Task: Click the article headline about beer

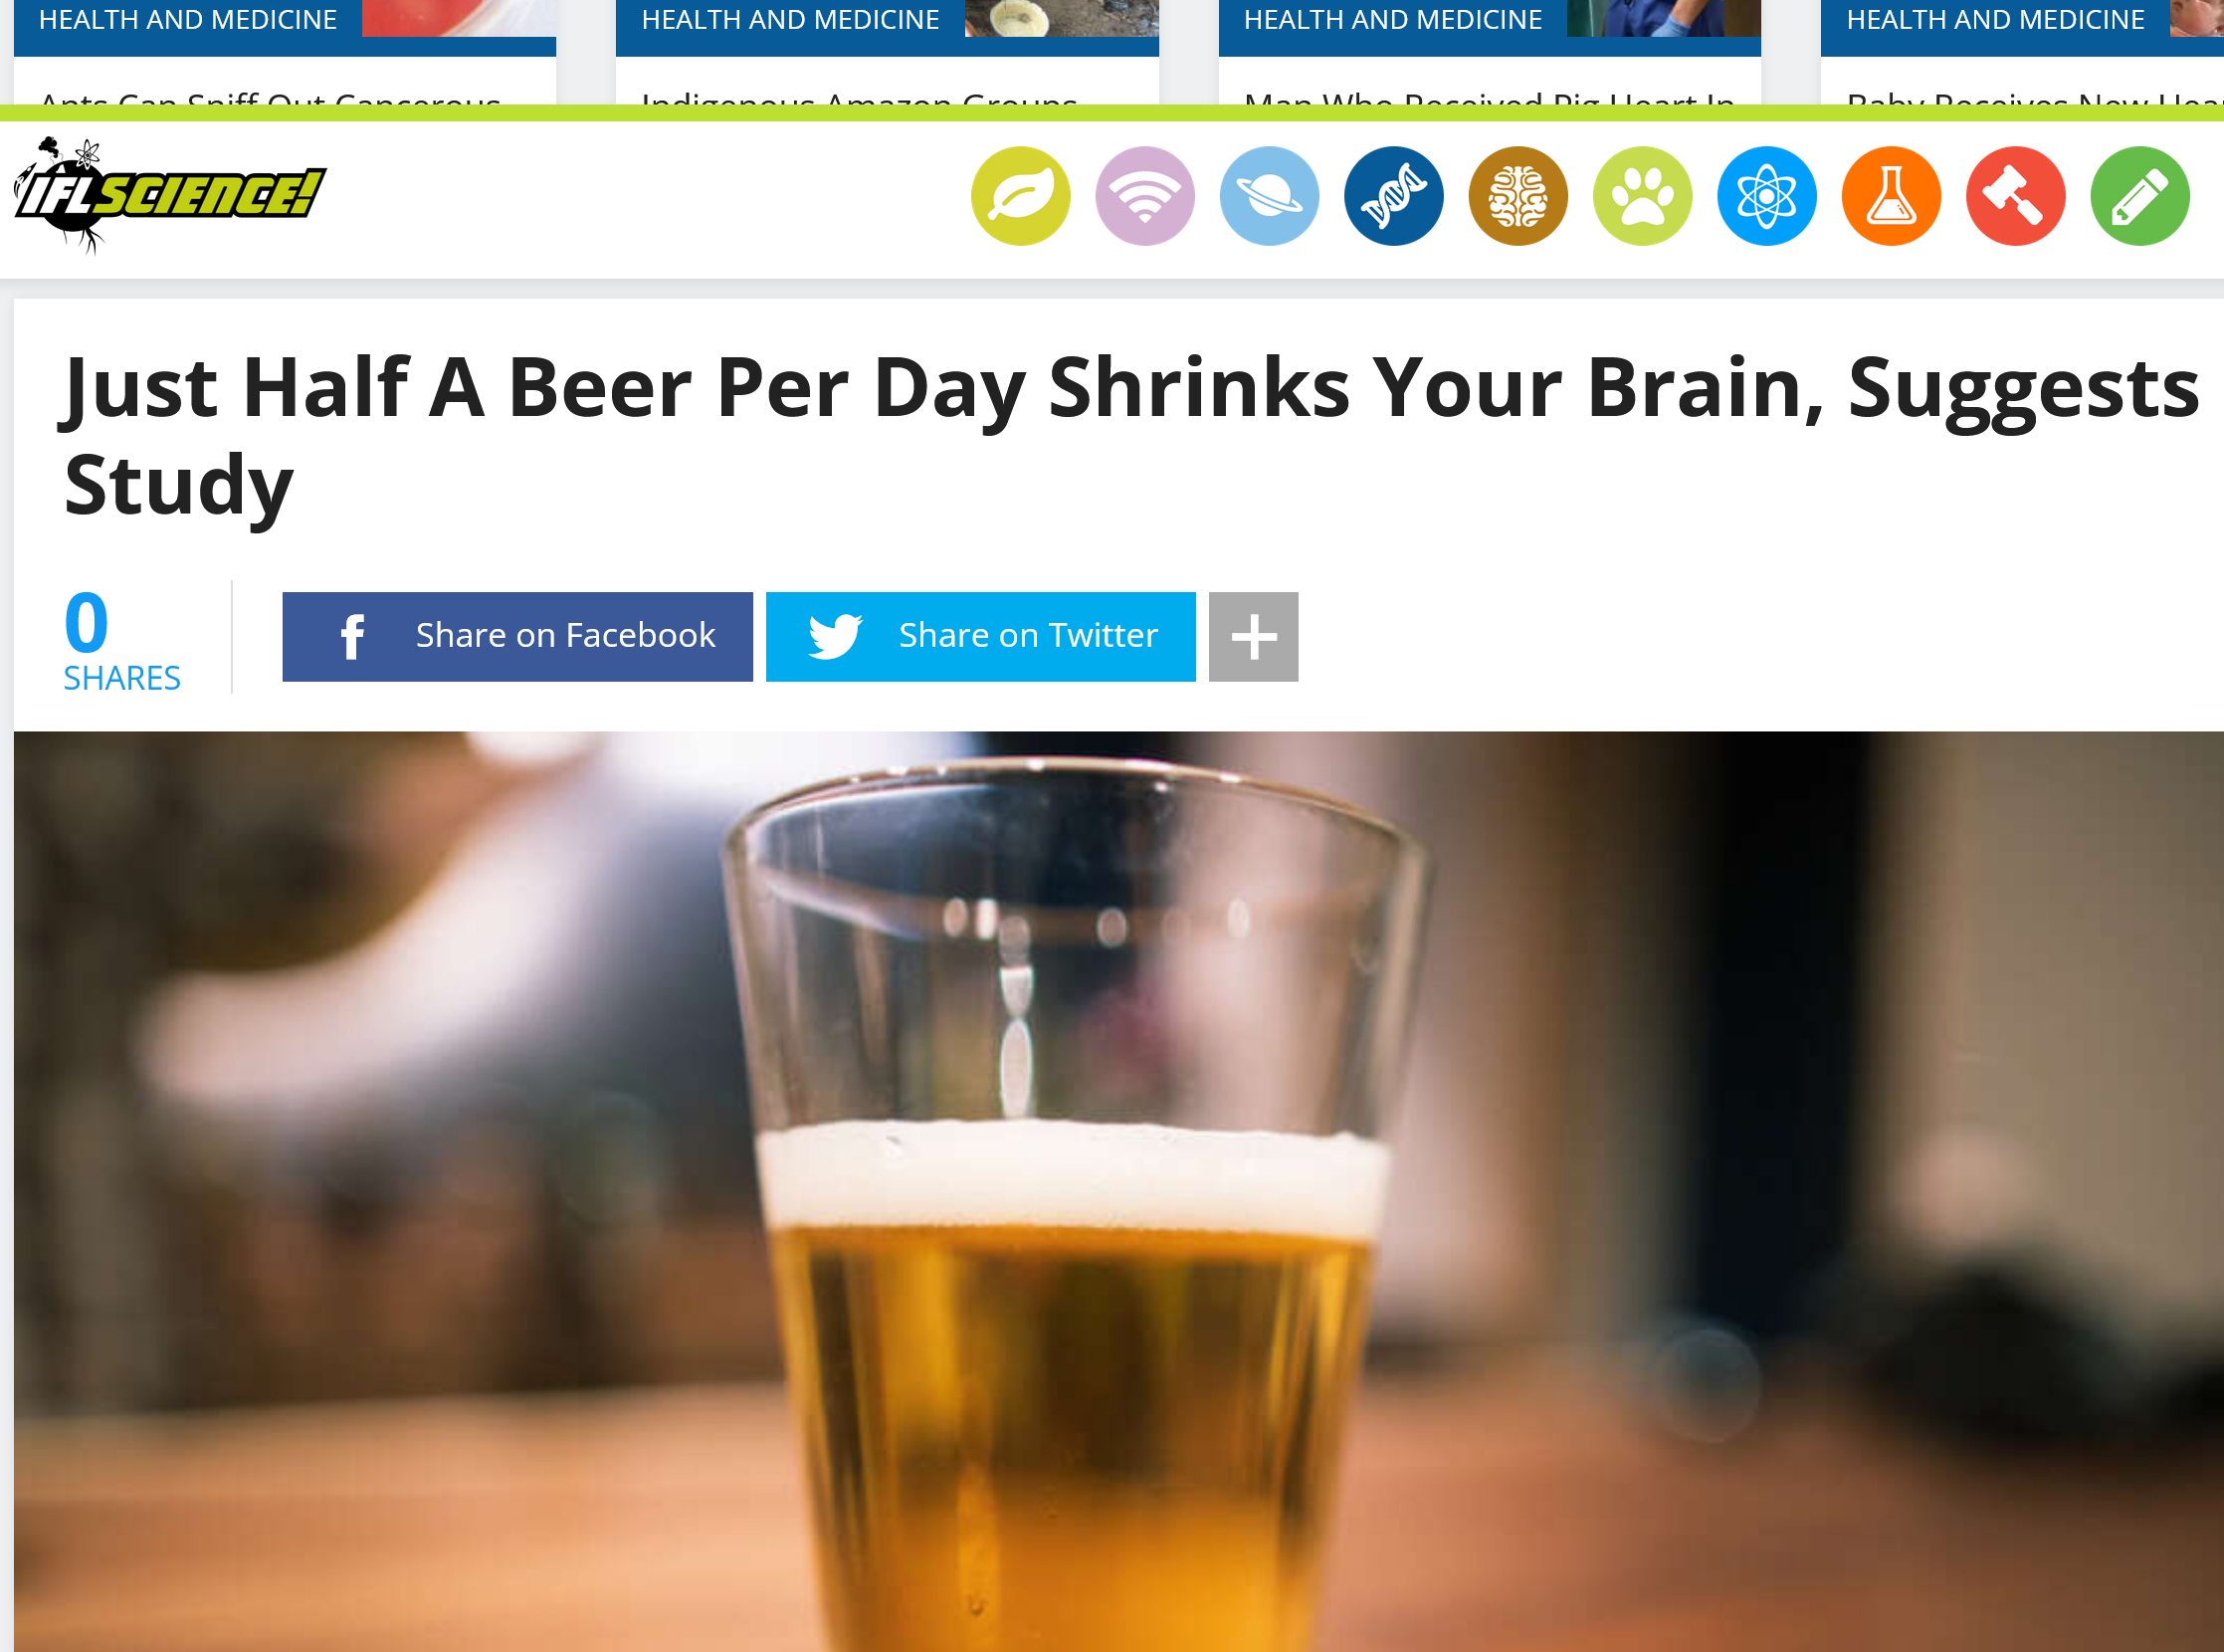Action: 1130,435
